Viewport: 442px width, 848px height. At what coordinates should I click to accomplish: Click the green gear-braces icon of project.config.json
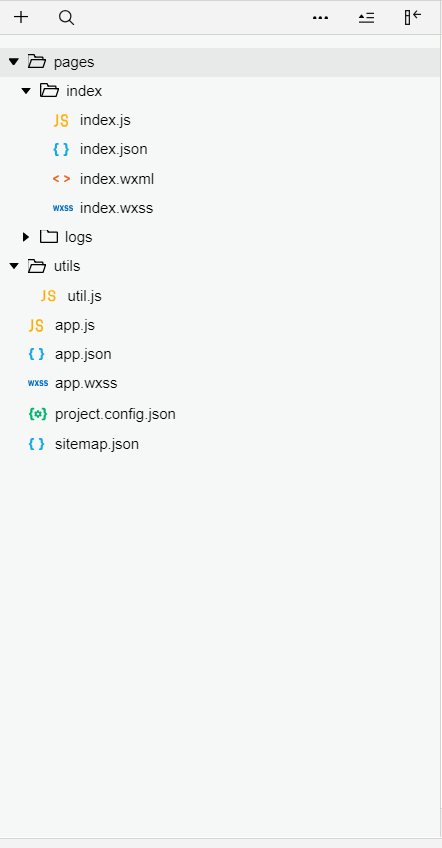37,414
